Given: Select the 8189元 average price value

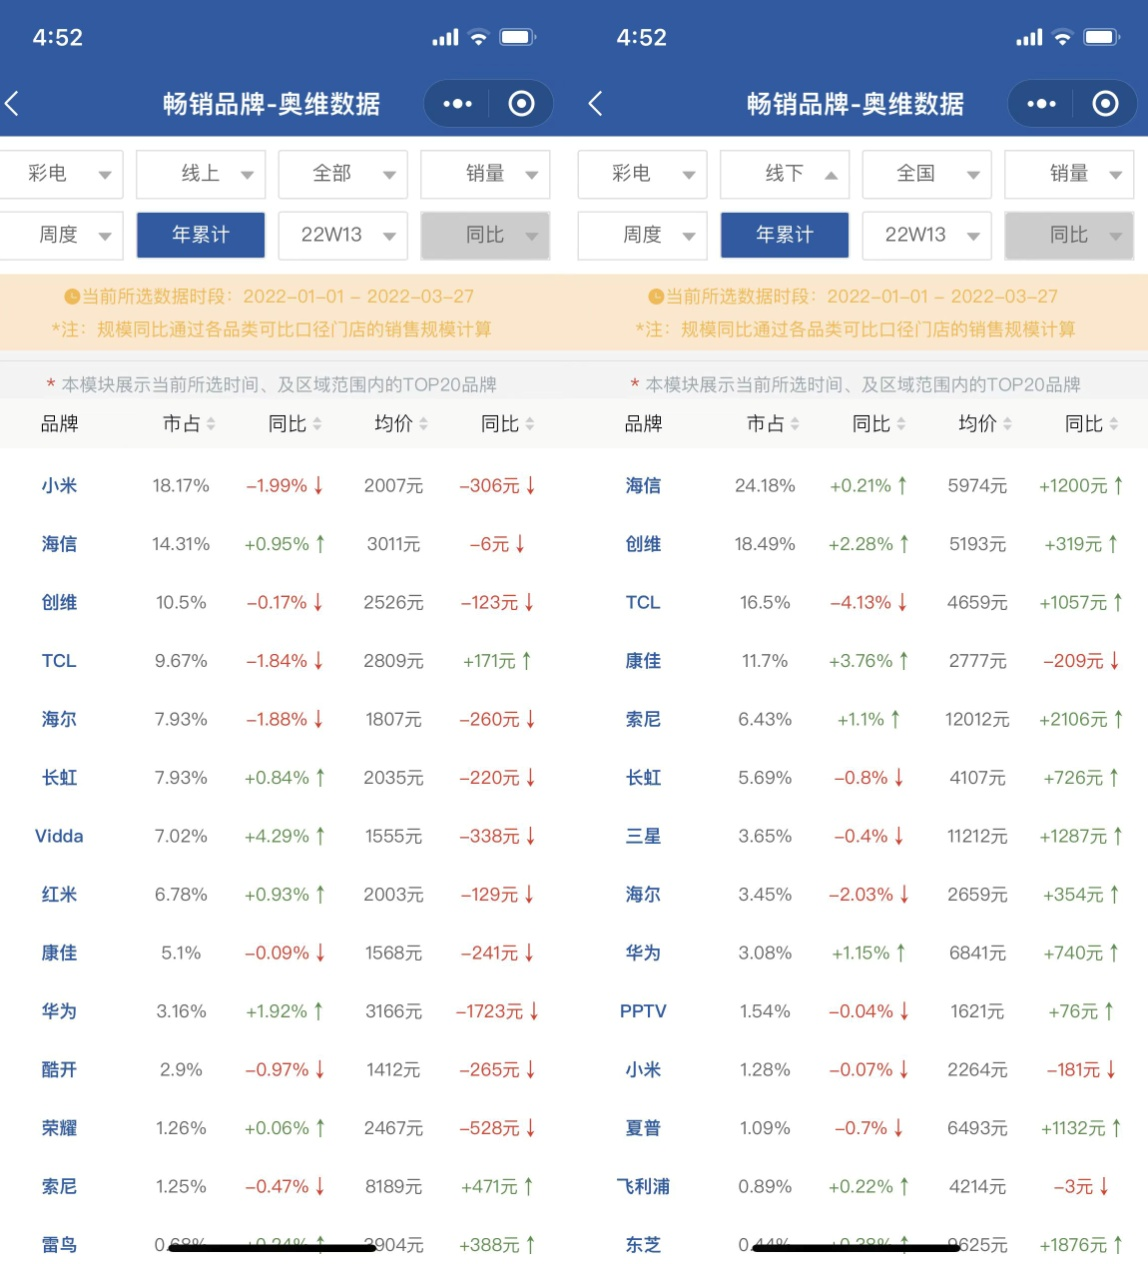Looking at the screenshot, I should (393, 1187).
